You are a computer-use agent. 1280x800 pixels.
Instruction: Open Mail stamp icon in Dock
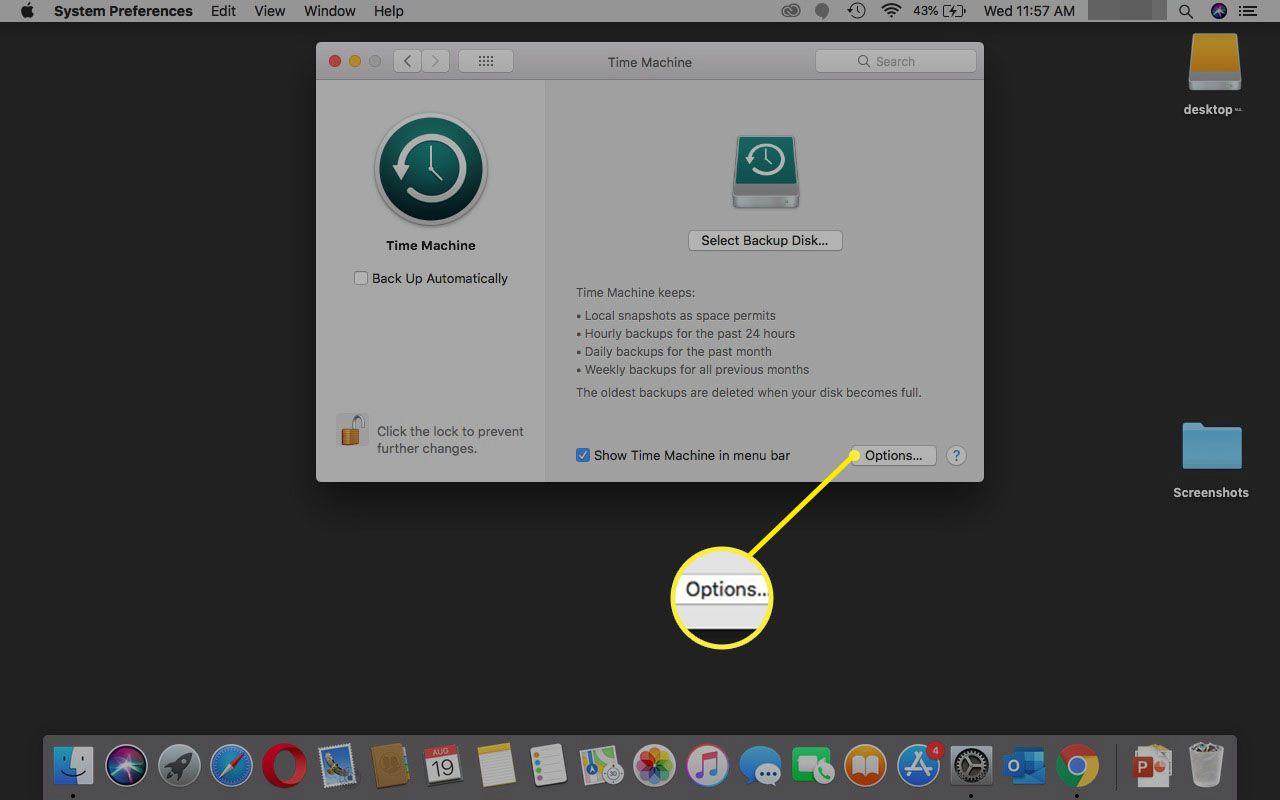pos(337,766)
